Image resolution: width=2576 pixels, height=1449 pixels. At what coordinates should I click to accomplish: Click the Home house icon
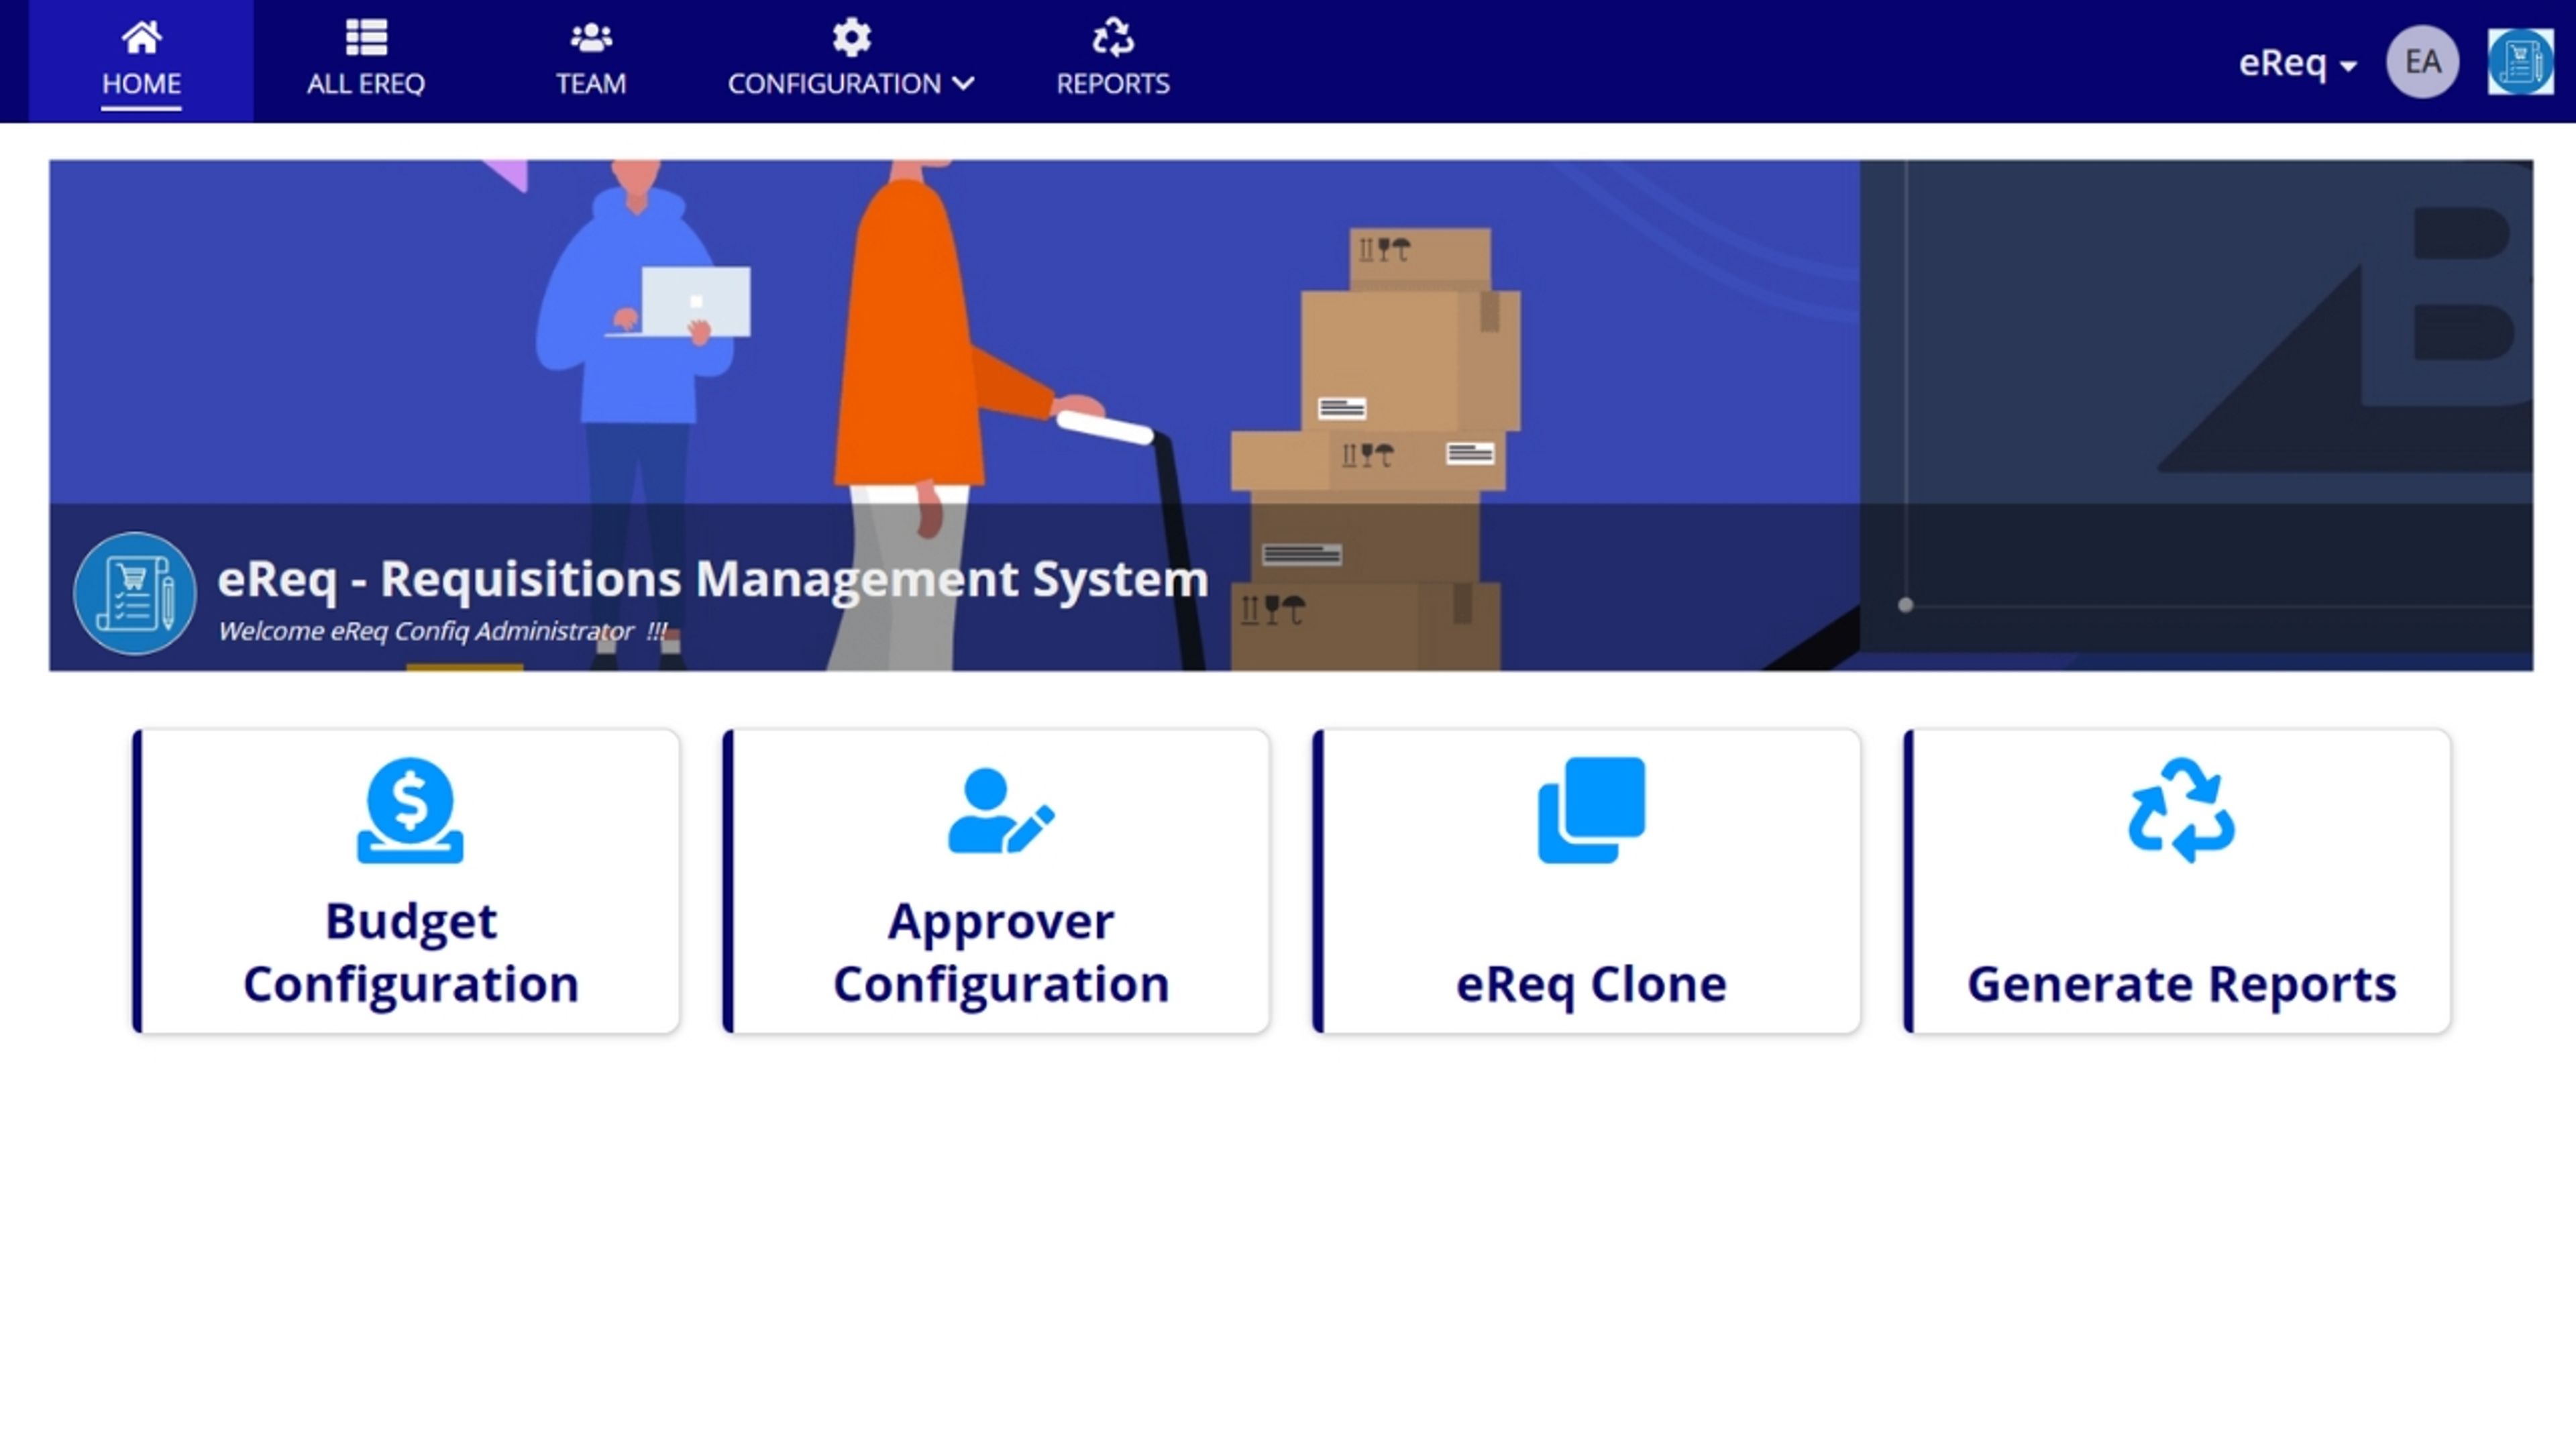(x=141, y=38)
